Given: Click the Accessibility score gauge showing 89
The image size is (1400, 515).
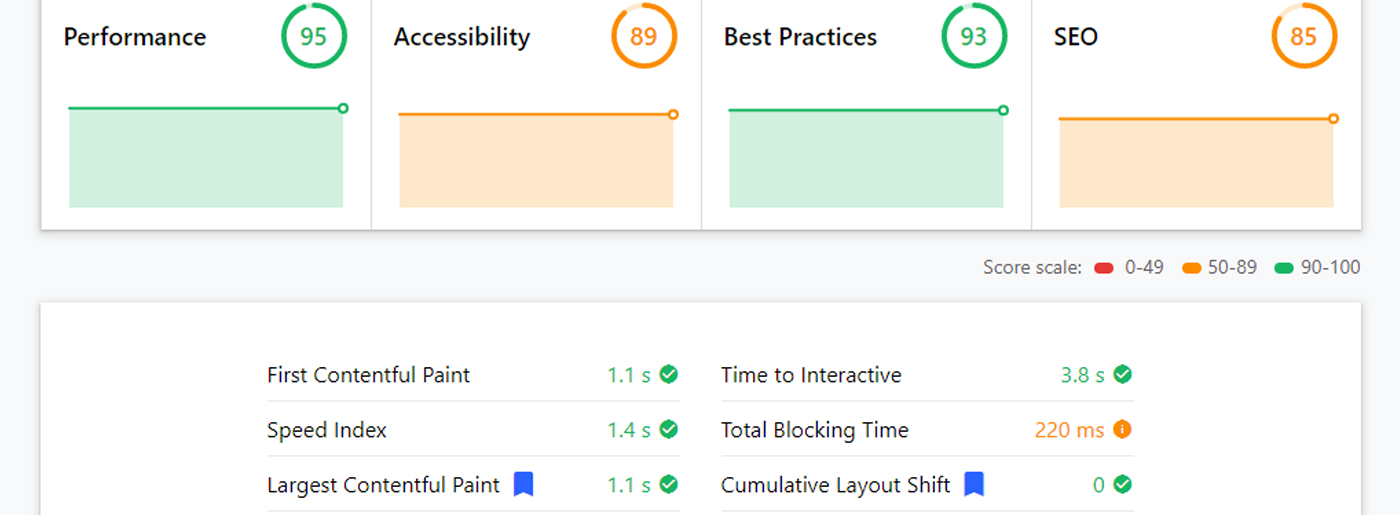Looking at the screenshot, I should (644, 37).
